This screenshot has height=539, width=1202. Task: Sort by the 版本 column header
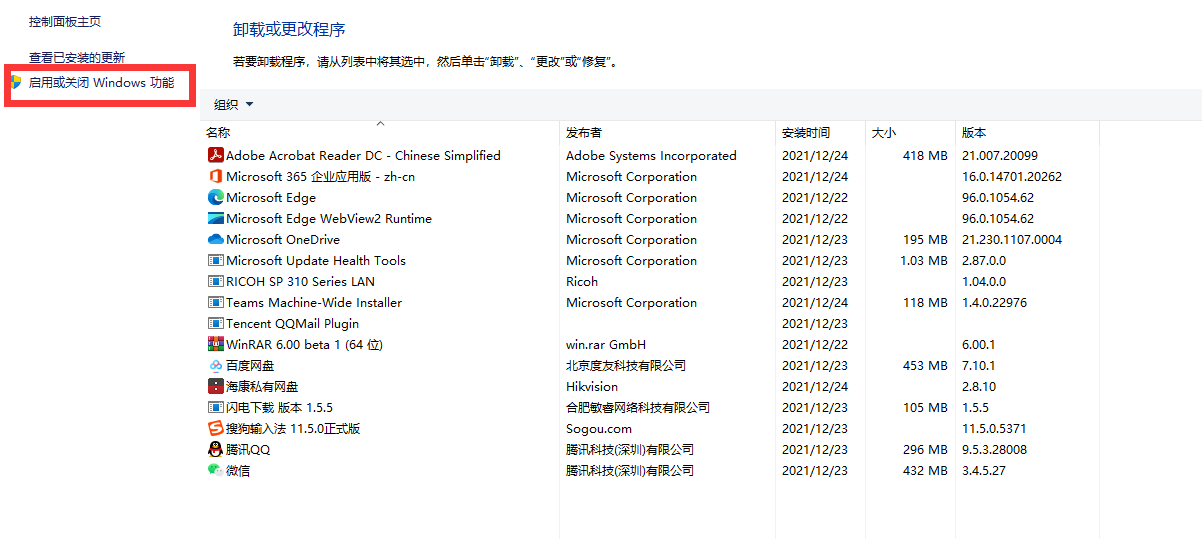[974, 132]
